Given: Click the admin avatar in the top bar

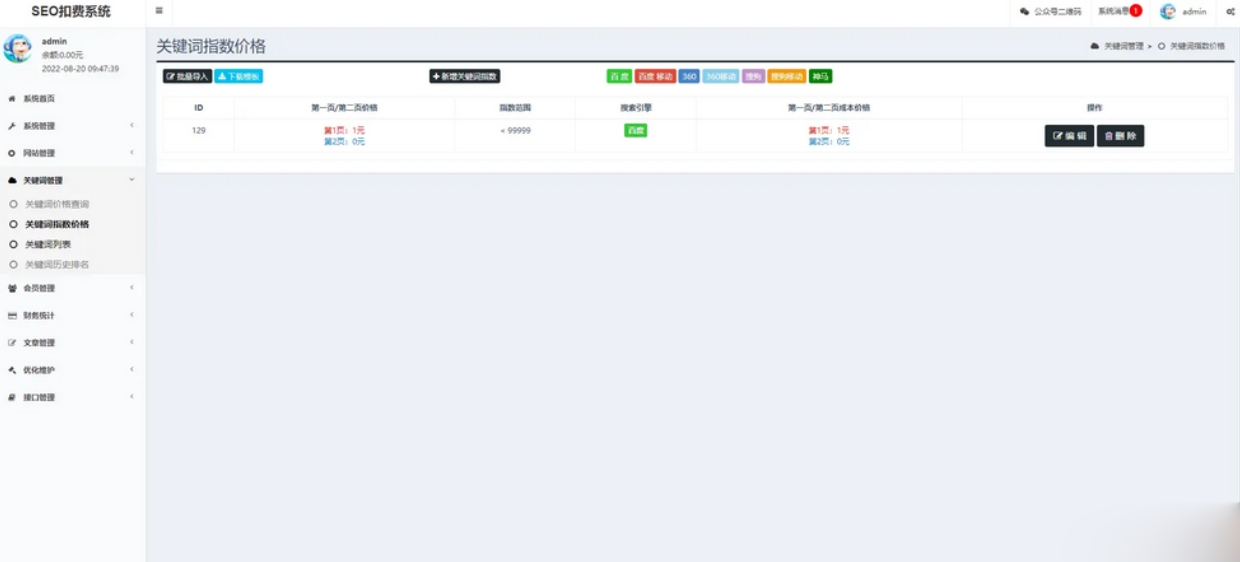Looking at the screenshot, I should [x=1167, y=12].
